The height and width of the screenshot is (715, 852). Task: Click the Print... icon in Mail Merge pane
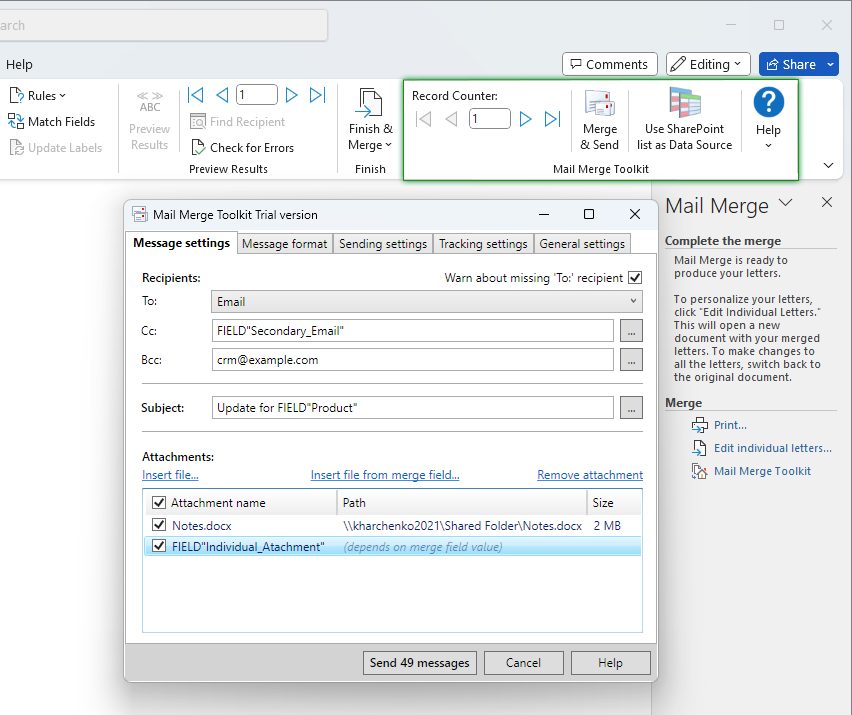(699, 425)
